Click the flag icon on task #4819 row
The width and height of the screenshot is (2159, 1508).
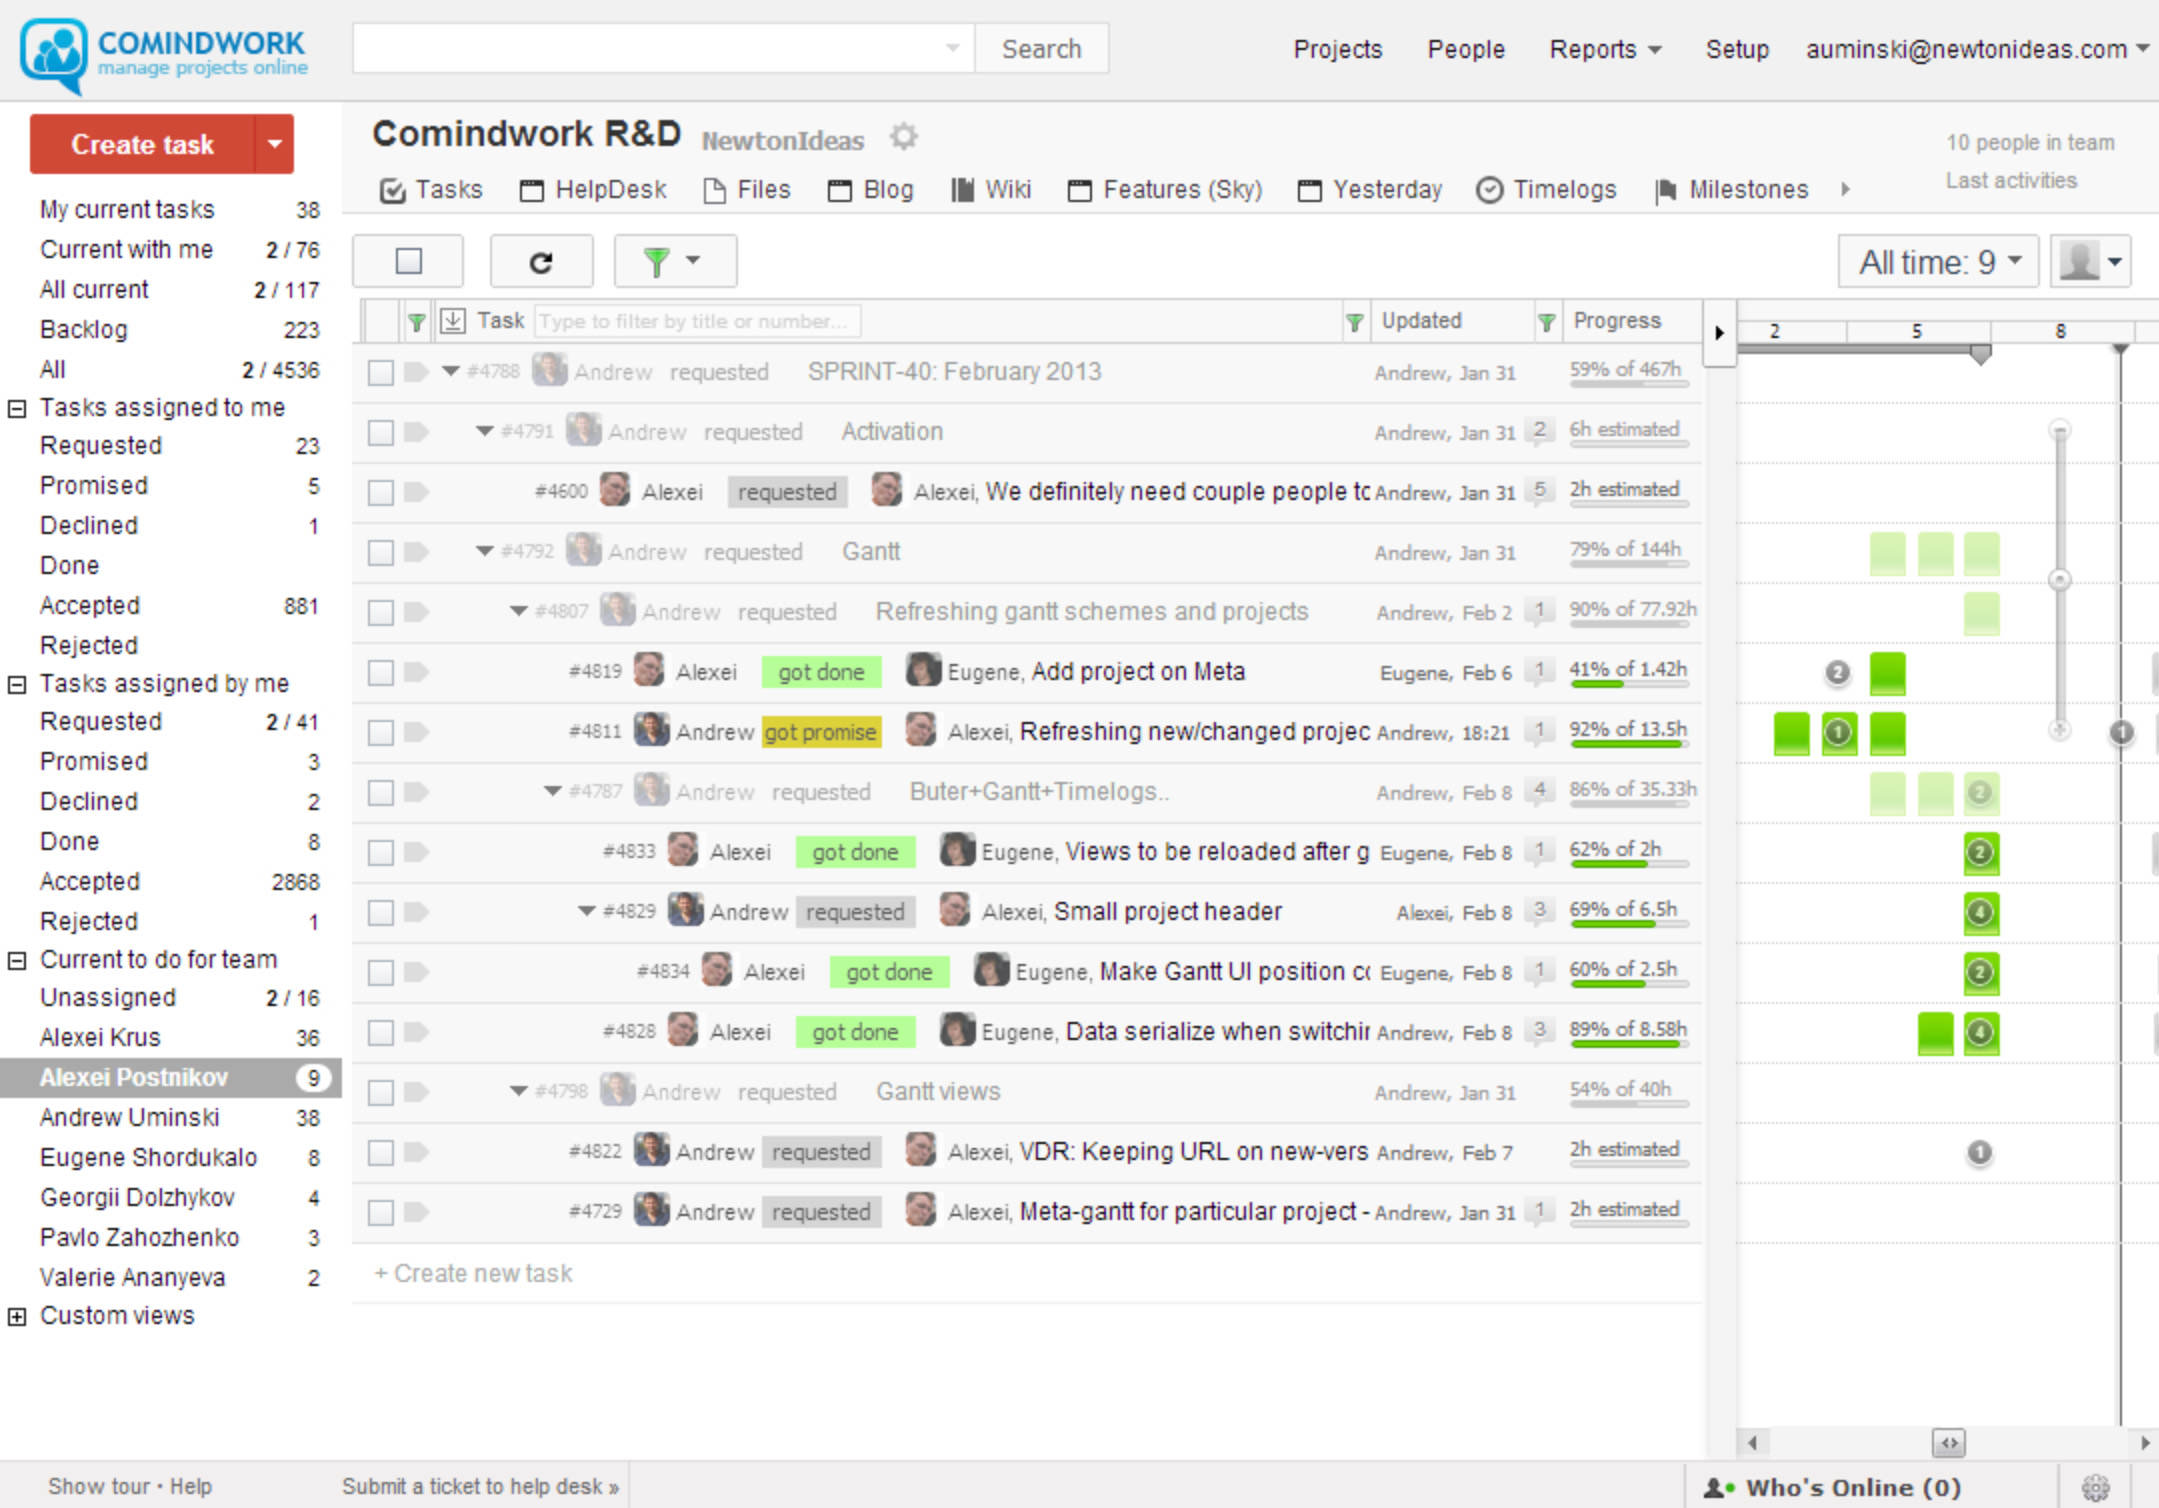click(416, 672)
